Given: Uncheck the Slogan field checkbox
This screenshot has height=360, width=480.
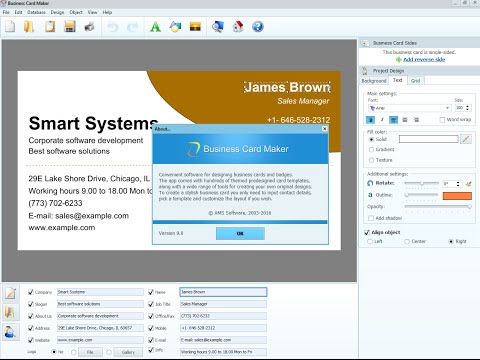Looking at the screenshot, I should click(x=31, y=304).
